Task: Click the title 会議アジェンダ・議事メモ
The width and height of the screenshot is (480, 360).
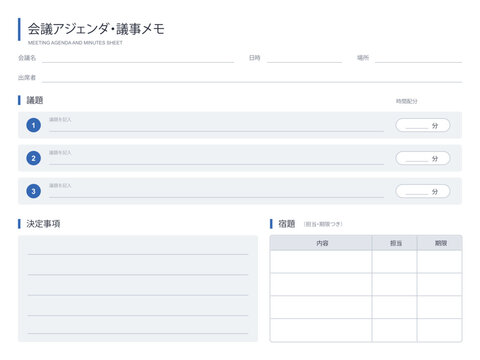Action: point(96,29)
